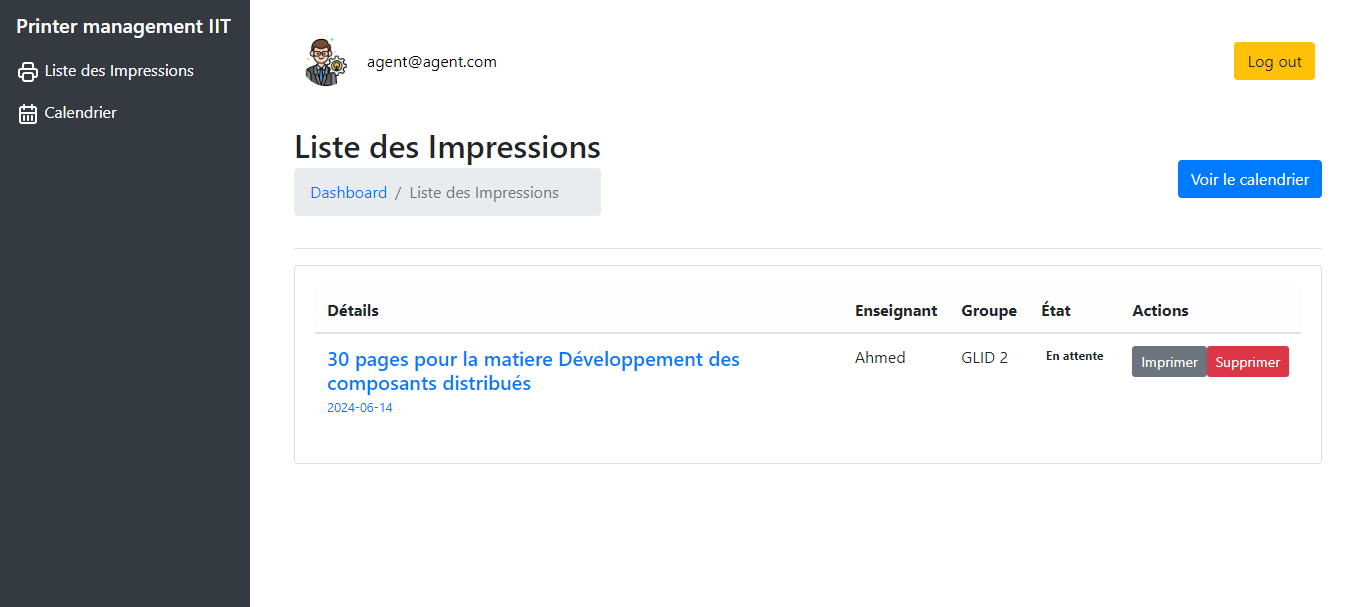The width and height of the screenshot is (1366, 607).
Task: Open the Calendrier sidebar label
Action: point(81,113)
